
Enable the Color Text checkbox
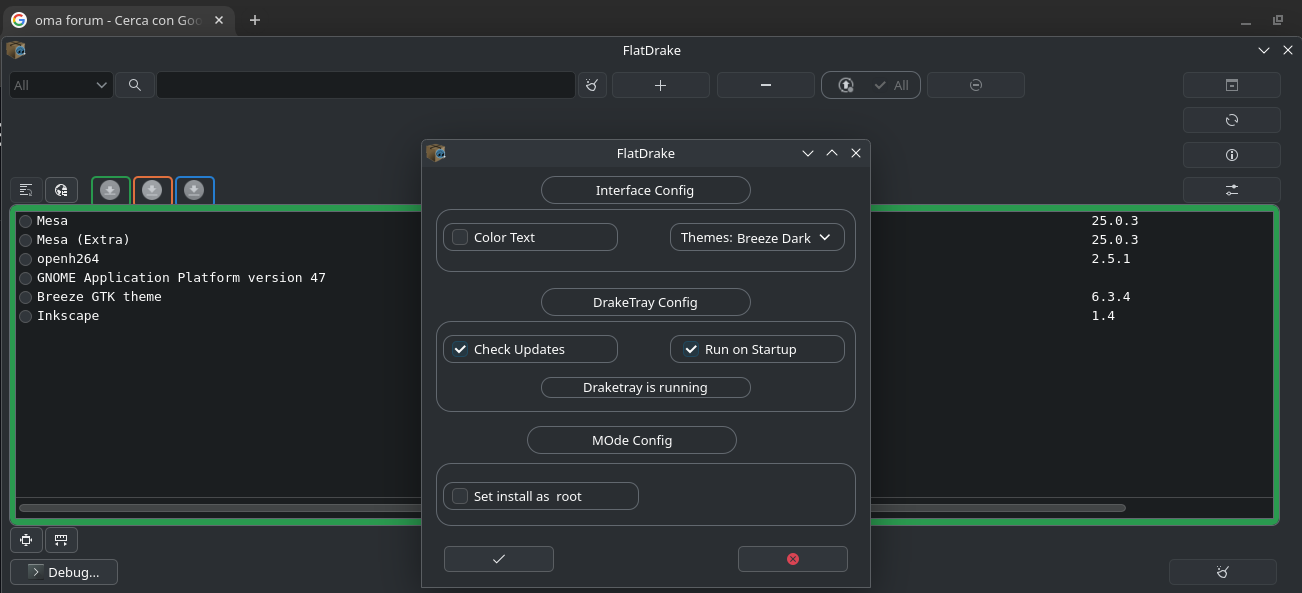click(x=460, y=237)
